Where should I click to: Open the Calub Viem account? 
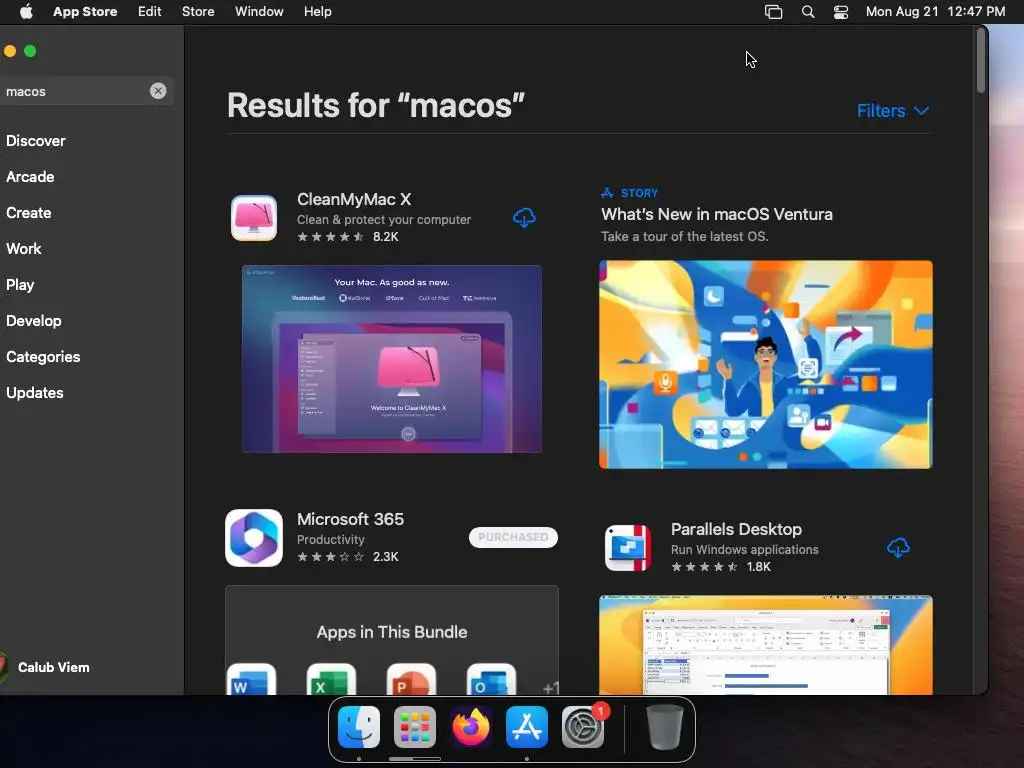click(x=54, y=667)
